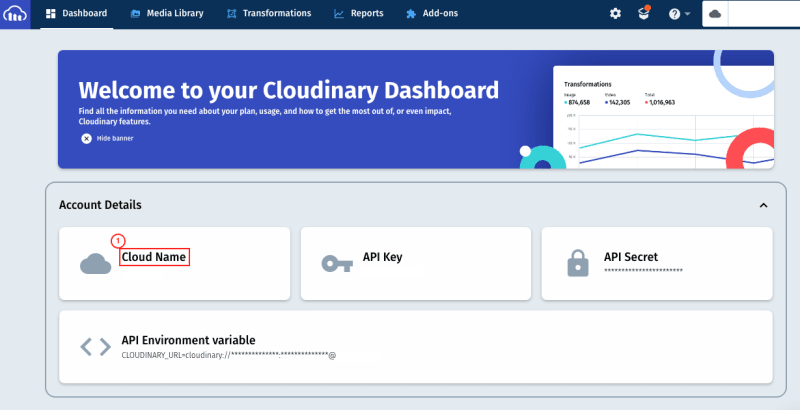Open the Dashboard tab
The width and height of the screenshot is (800, 410).
(x=77, y=14)
